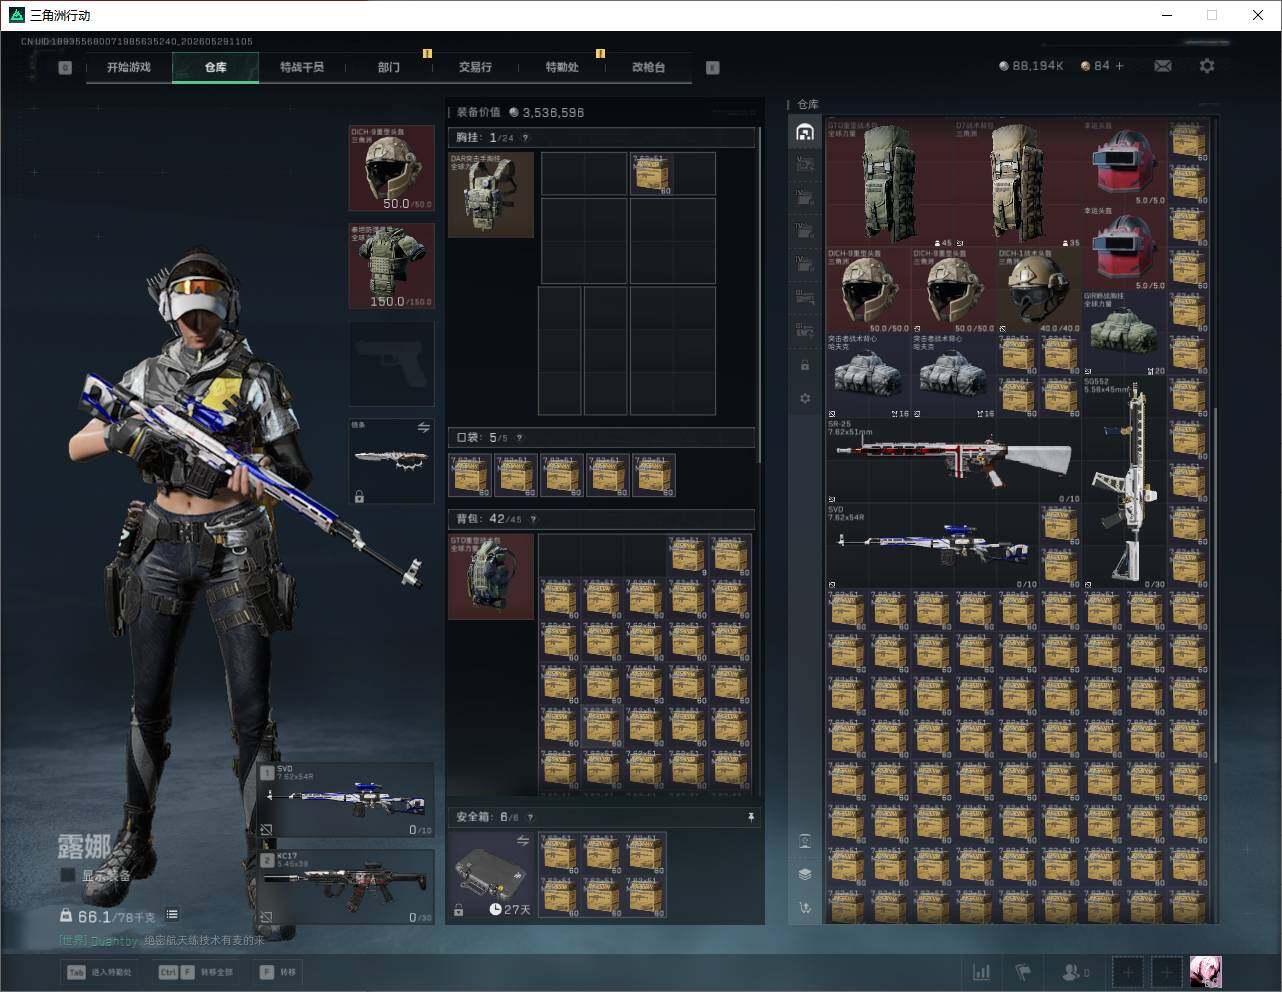Screen dimensions: 1282x992
Task: Click the swap arrows on the secure case
Action: click(x=522, y=841)
